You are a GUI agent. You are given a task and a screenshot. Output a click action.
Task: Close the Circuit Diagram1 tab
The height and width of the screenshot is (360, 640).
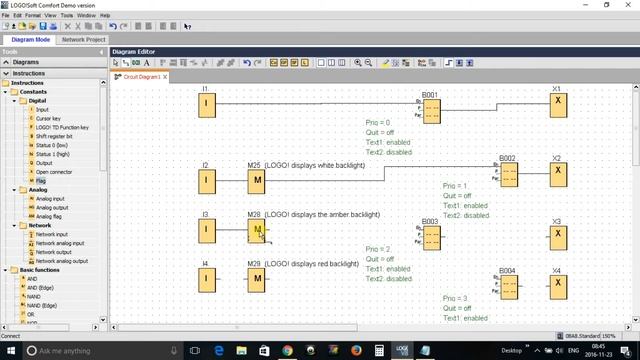tap(165, 77)
